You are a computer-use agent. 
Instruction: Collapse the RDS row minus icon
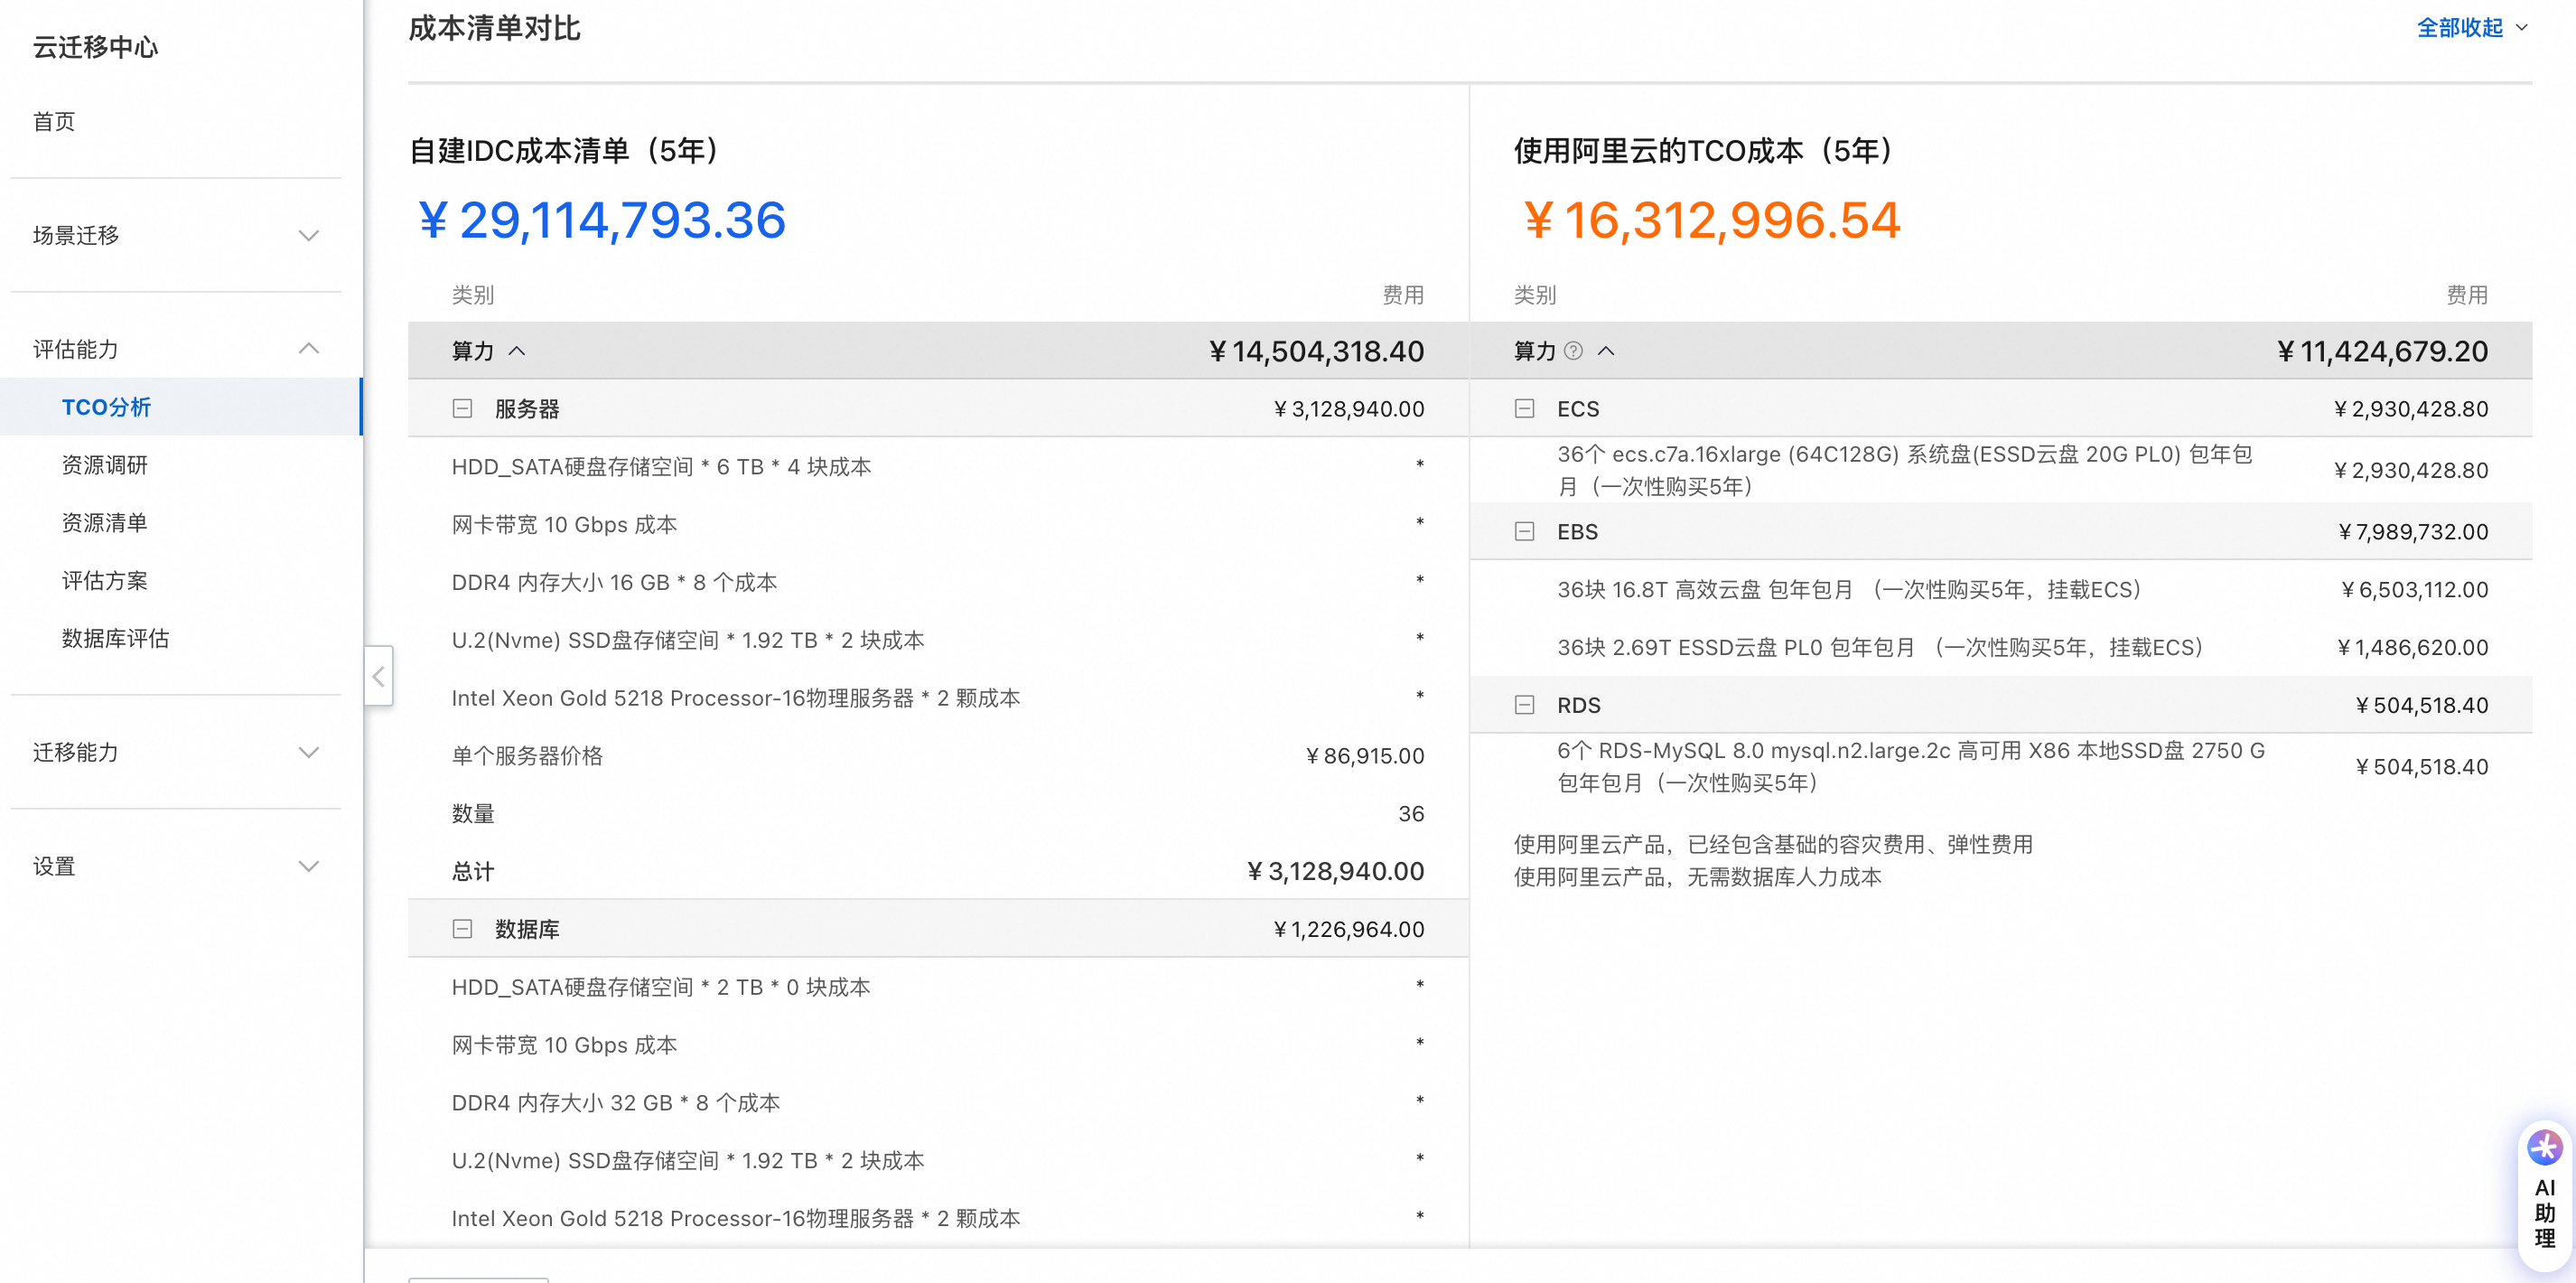pyautogui.click(x=1524, y=705)
